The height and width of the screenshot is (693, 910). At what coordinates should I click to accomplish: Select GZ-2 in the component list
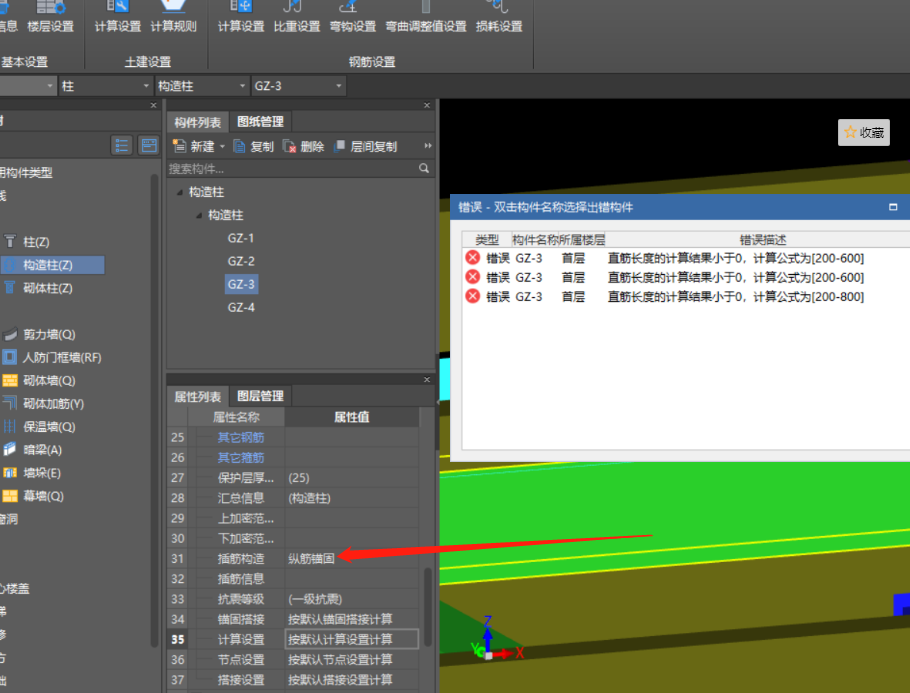(x=241, y=261)
